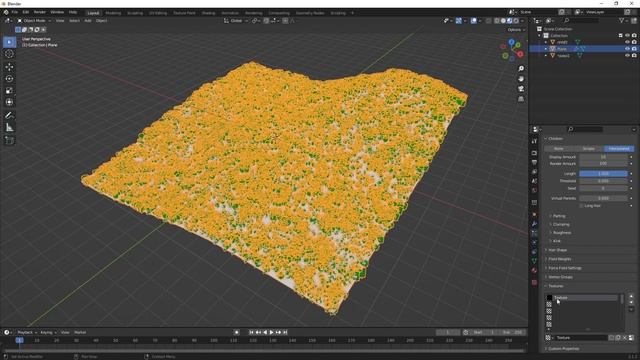This screenshot has width=640, height=360.
Task: Select the Add Cube tool
Action: click(9, 140)
